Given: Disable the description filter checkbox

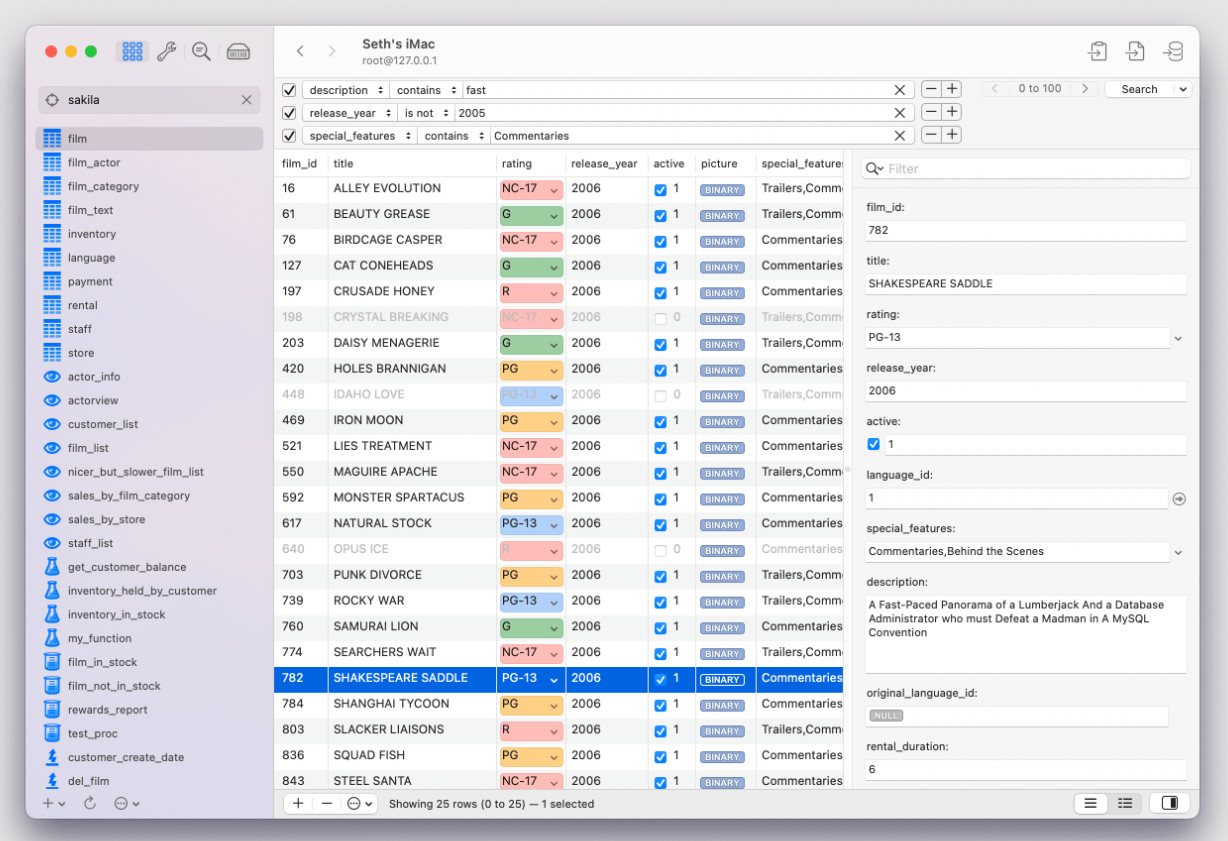Looking at the screenshot, I should [289, 90].
